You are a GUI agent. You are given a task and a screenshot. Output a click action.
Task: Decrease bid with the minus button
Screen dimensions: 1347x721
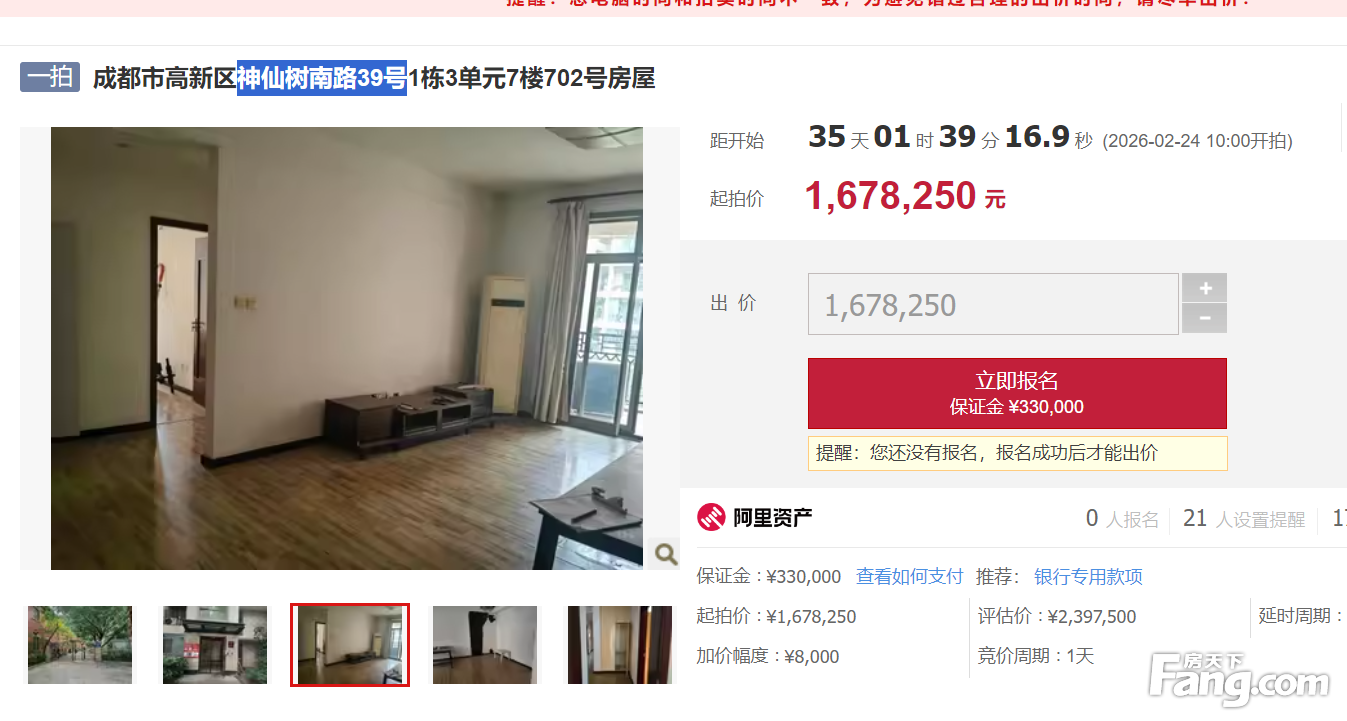coord(1204,318)
